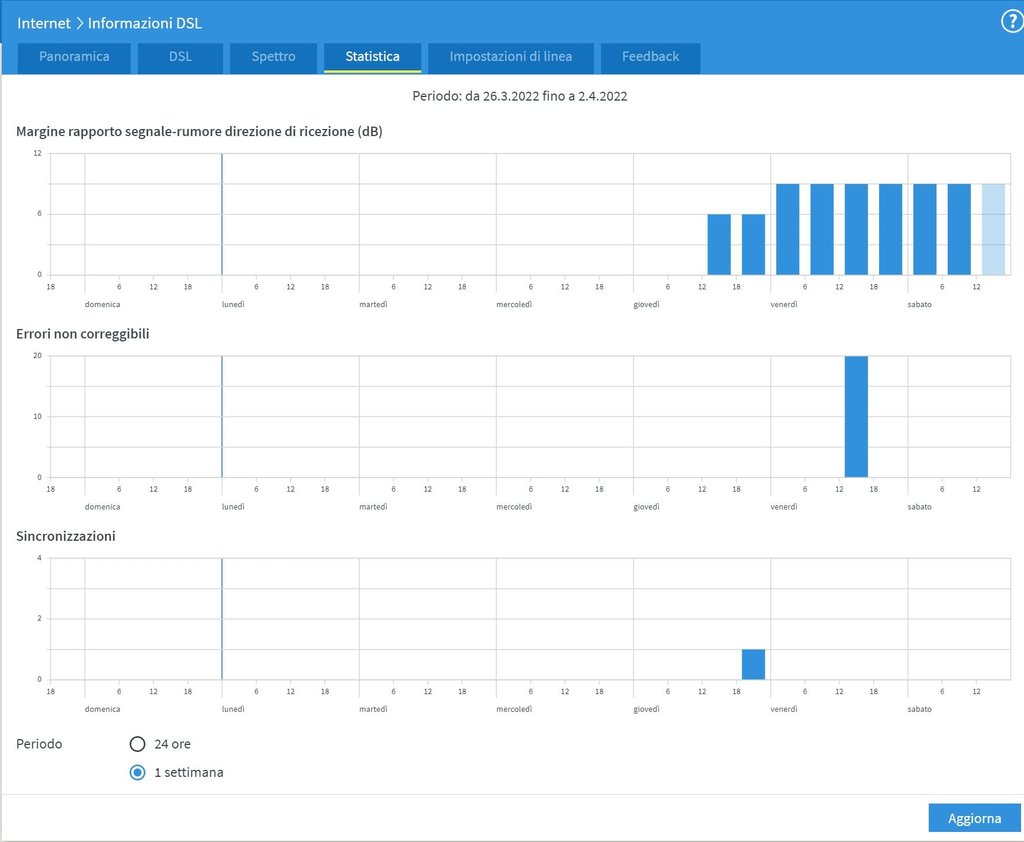Click the light blue bar in signal-noise chart
Screen dimensions: 1024x842
click(993, 229)
